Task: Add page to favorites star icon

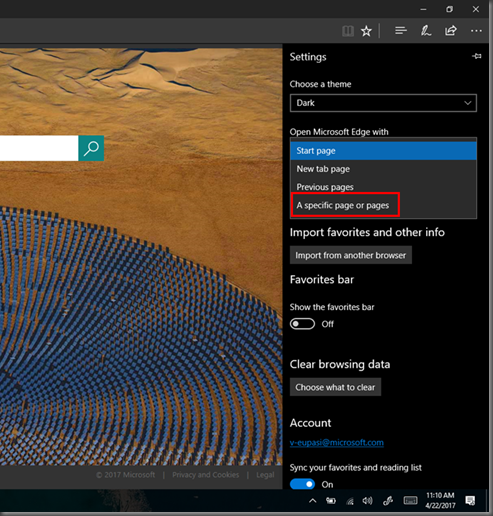Action: coord(366,31)
